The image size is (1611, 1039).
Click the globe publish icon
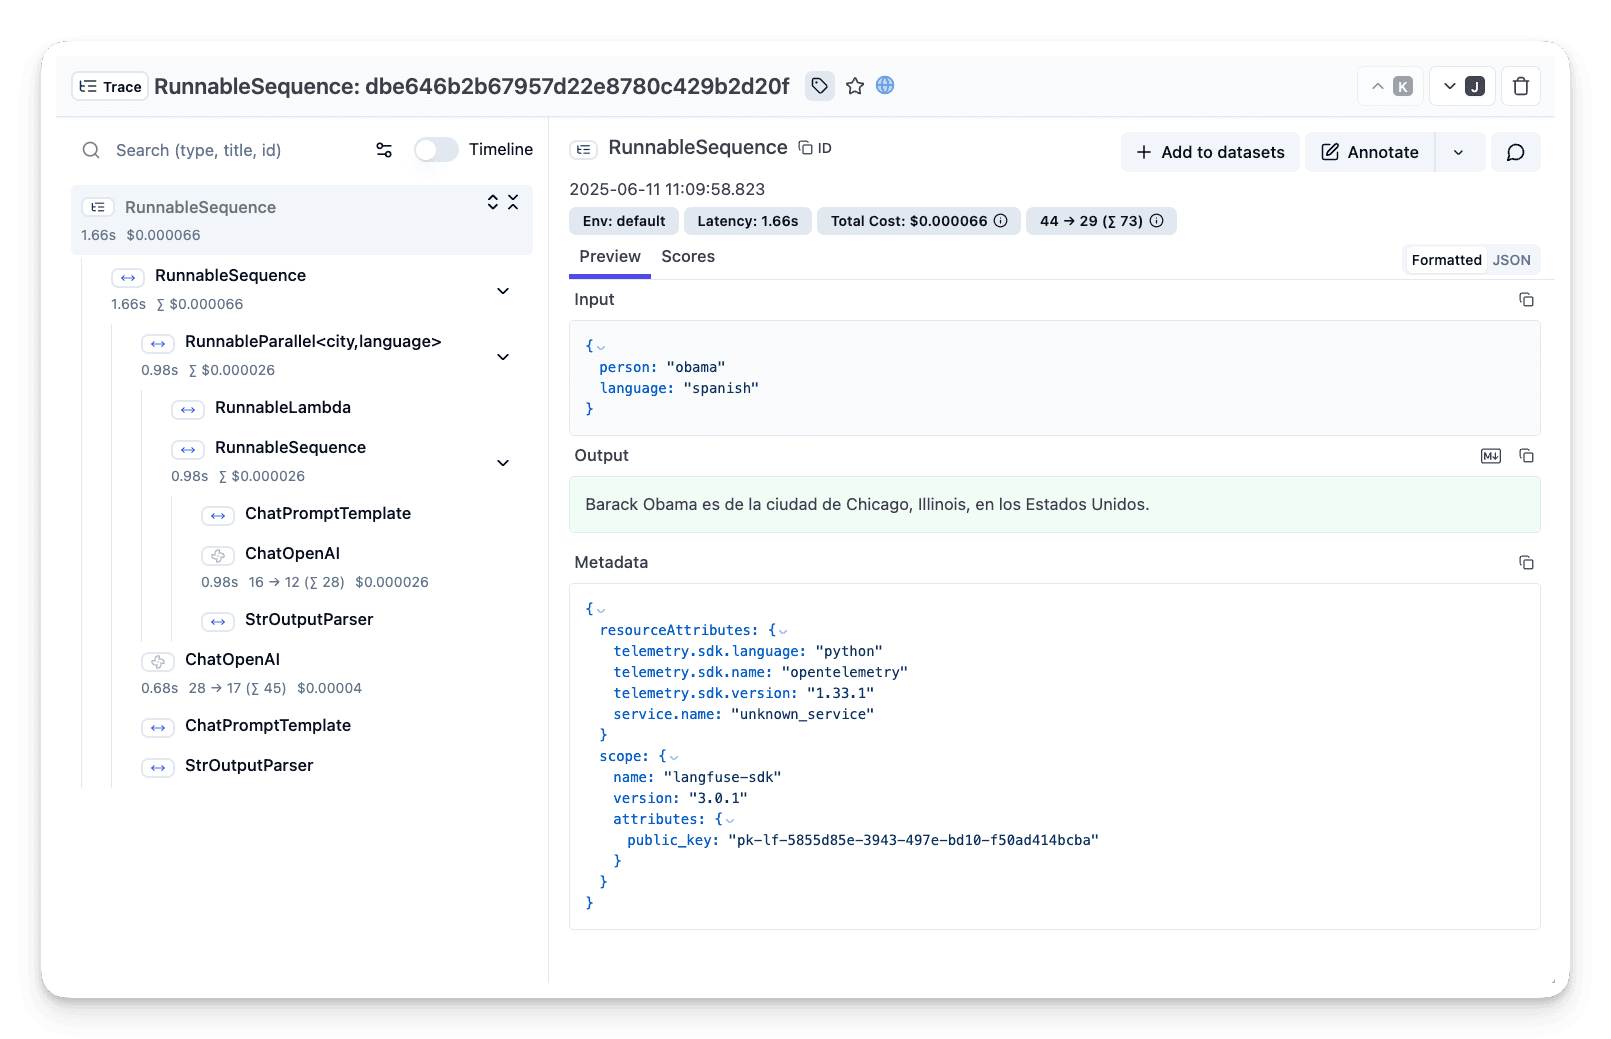885,86
